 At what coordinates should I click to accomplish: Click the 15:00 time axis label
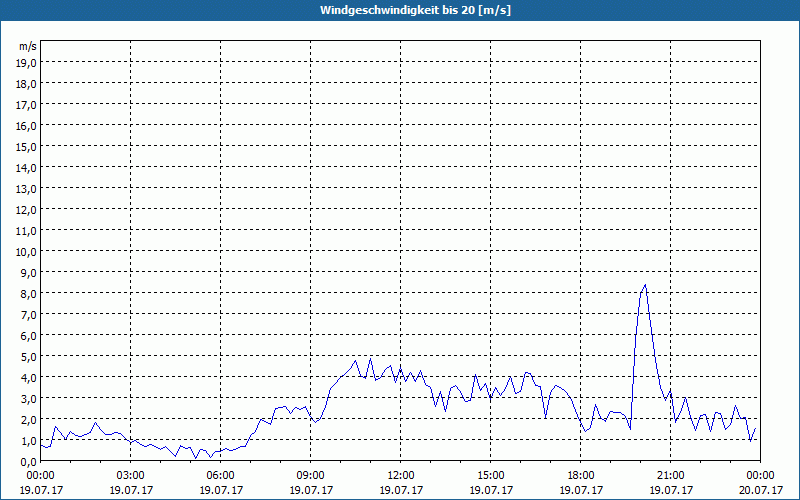(491, 476)
